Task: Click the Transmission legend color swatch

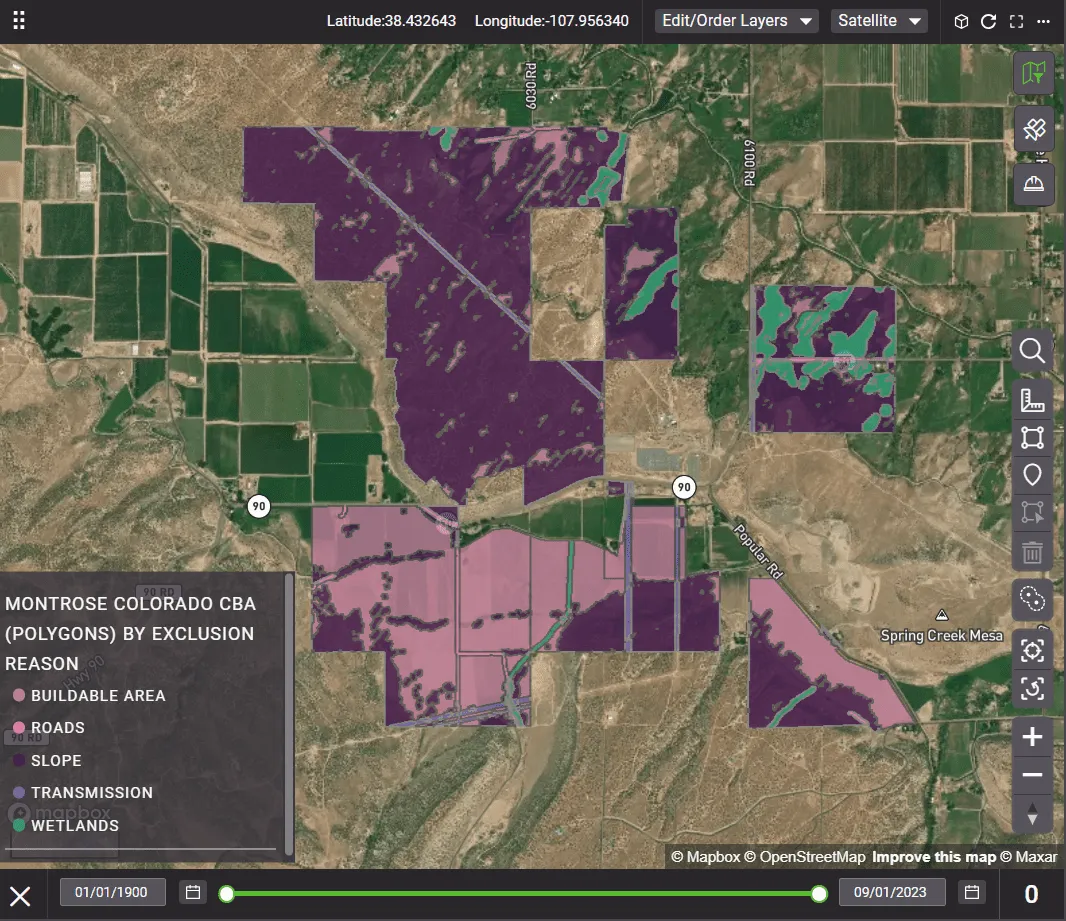Action: (x=19, y=792)
